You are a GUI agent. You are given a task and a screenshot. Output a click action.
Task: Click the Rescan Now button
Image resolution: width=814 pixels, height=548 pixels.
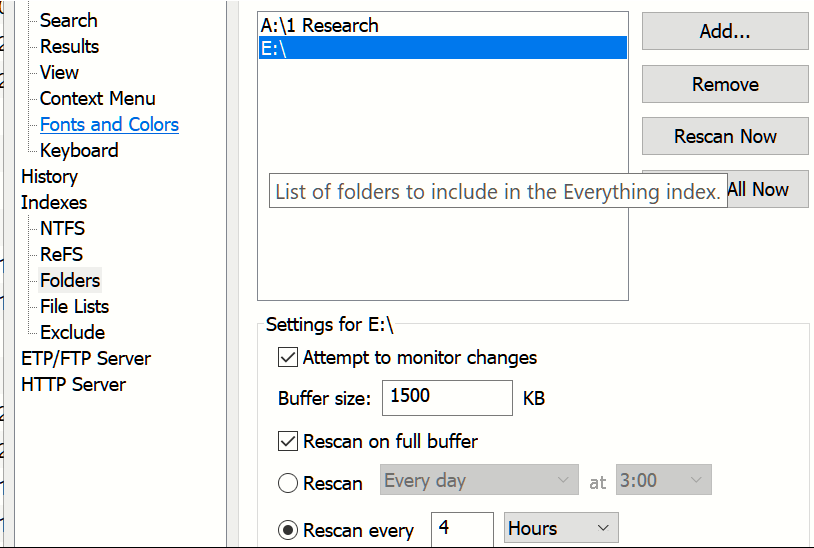tap(725, 136)
